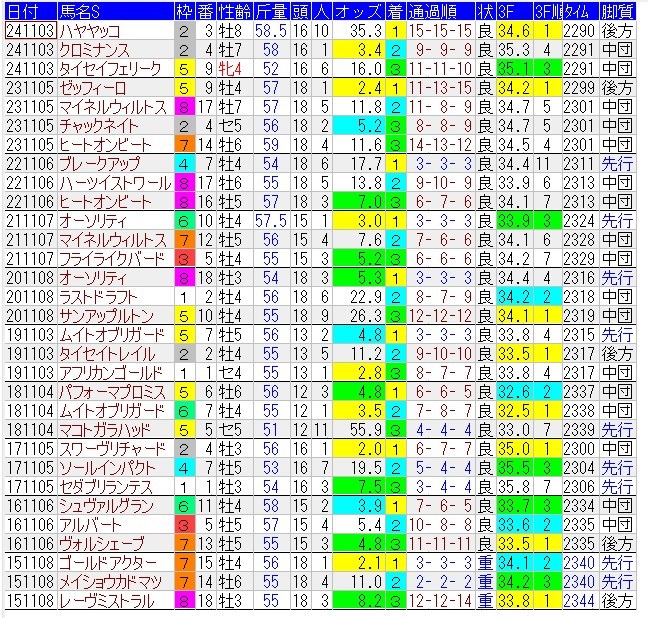648x618 pixels.
Task: Click the pink frame cell in レーヴミストラル row
Action: [184, 601]
